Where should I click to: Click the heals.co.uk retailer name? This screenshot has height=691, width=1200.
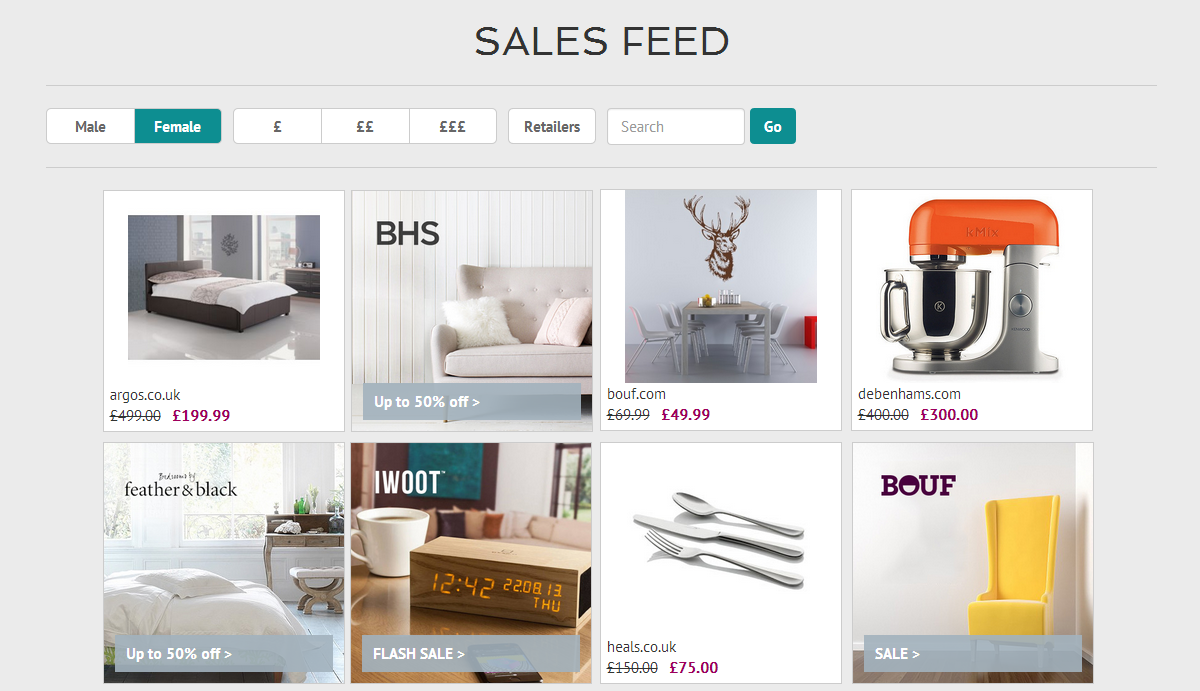[642, 647]
